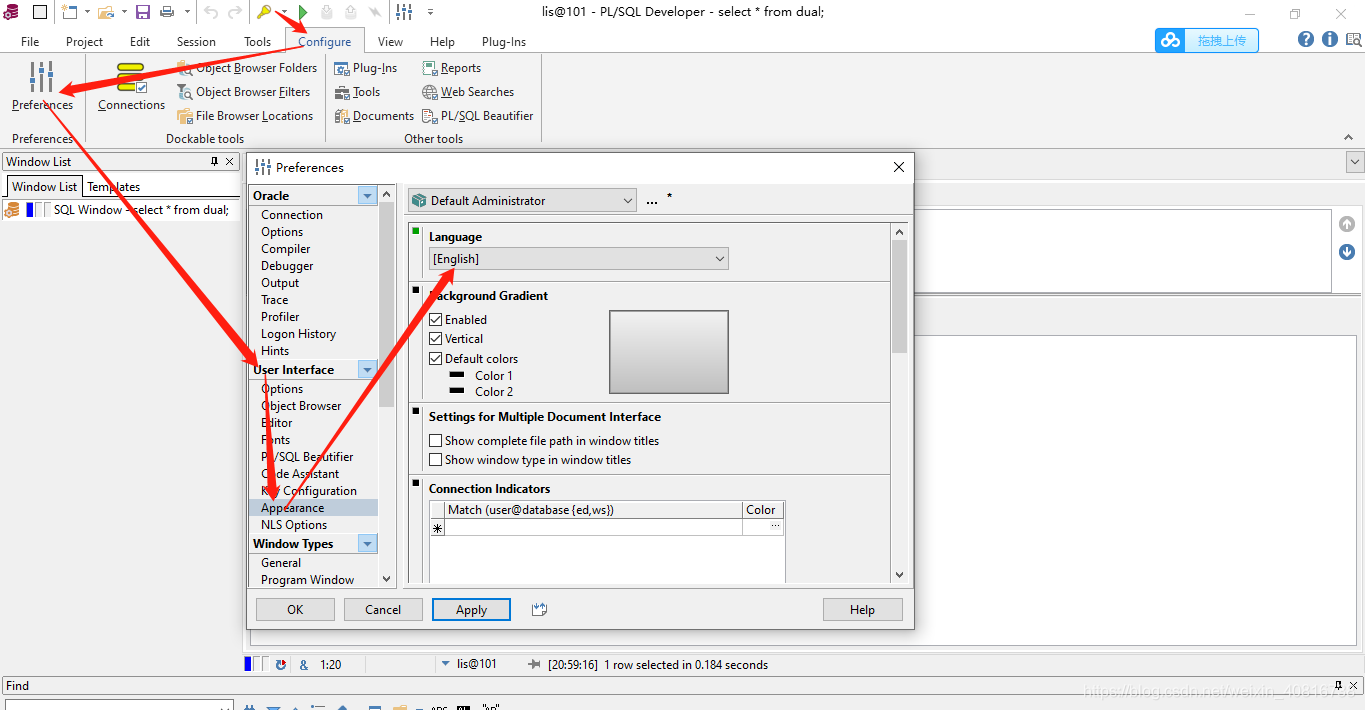Viewport: 1365px width, 710px height.
Task: Click the gray up-arrow previous statement icon
Action: (x=1347, y=224)
